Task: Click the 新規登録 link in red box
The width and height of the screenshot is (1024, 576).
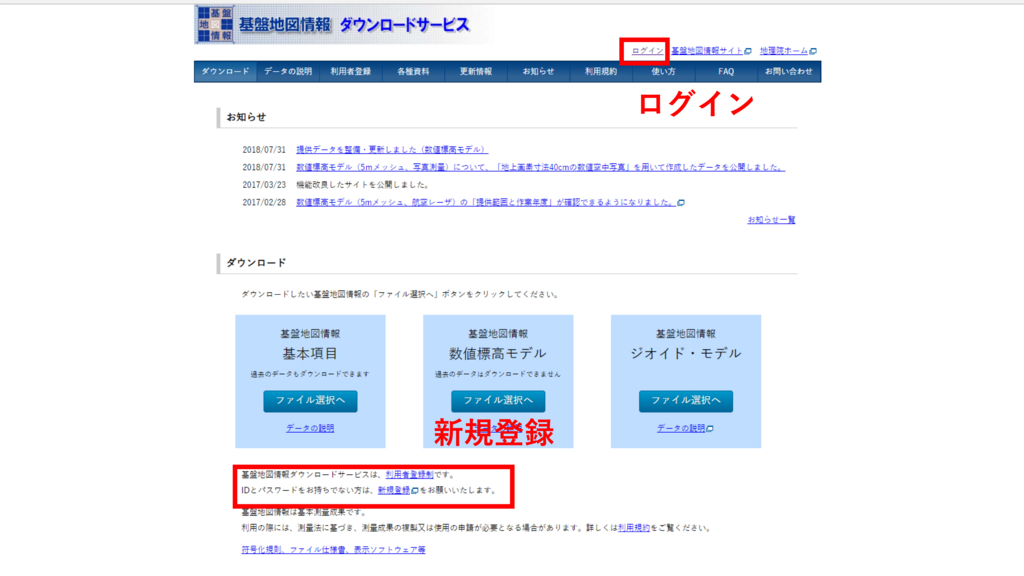Action: pyautogui.click(x=393, y=491)
